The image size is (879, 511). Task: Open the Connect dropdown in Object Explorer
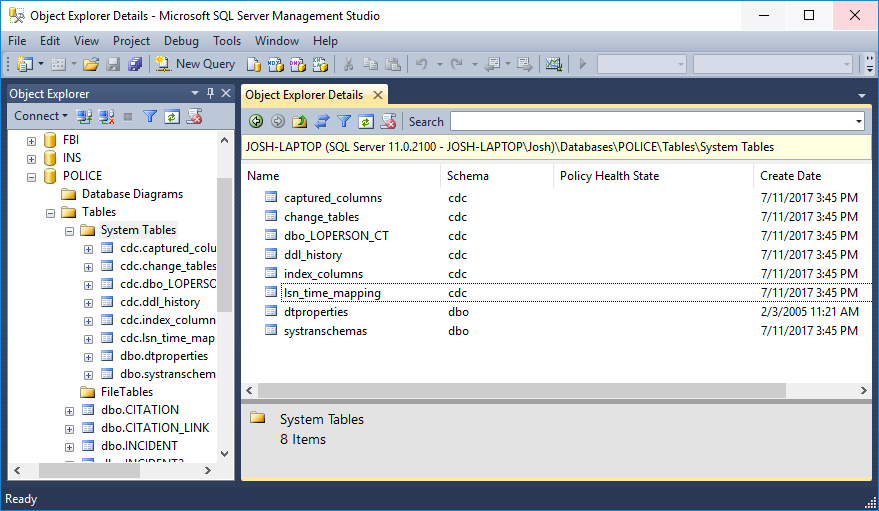click(40, 116)
